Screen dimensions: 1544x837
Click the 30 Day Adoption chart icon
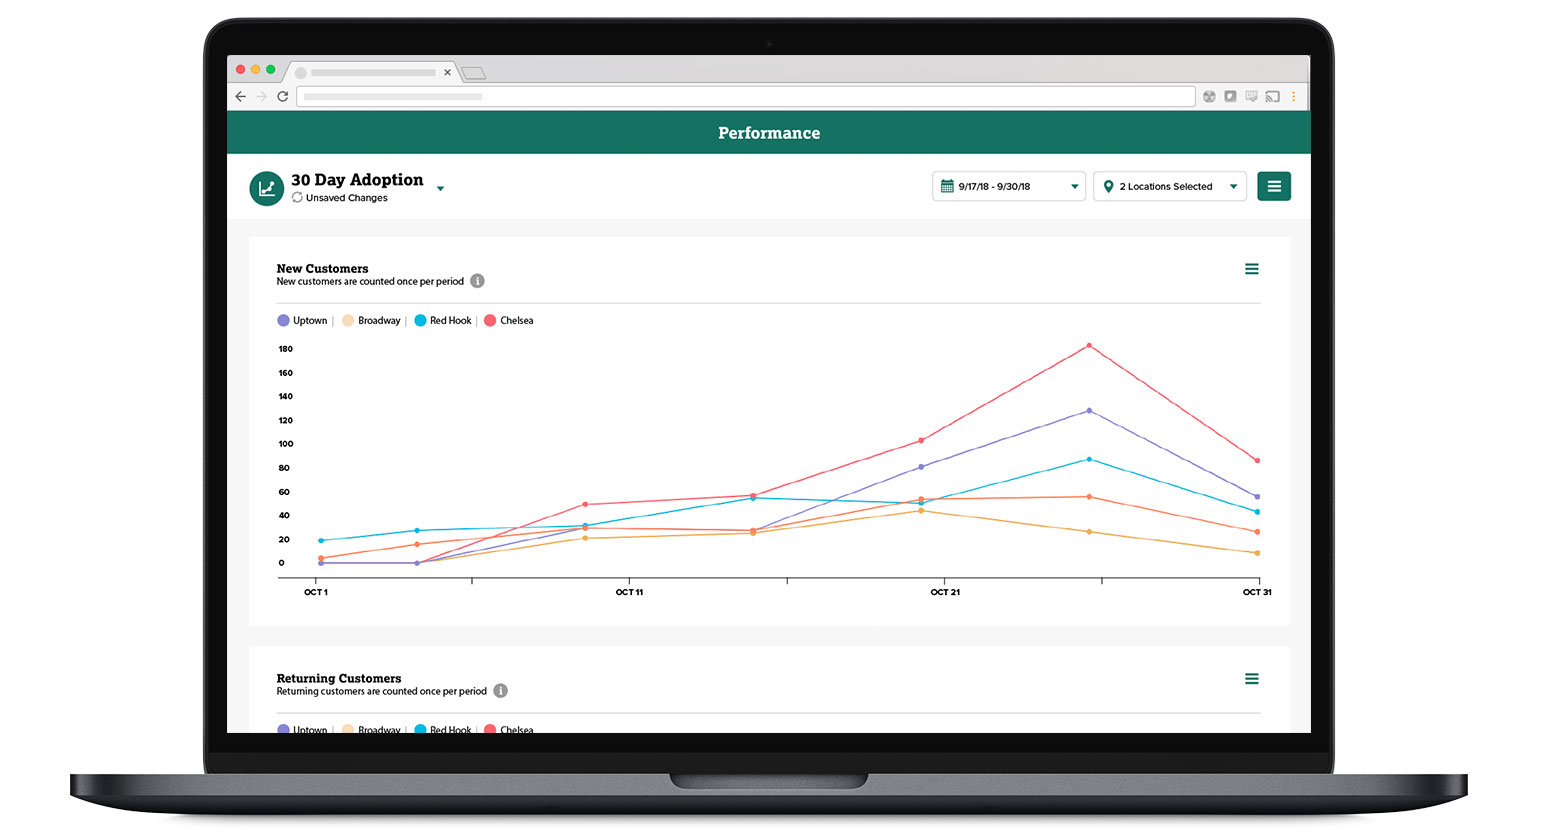click(265, 187)
